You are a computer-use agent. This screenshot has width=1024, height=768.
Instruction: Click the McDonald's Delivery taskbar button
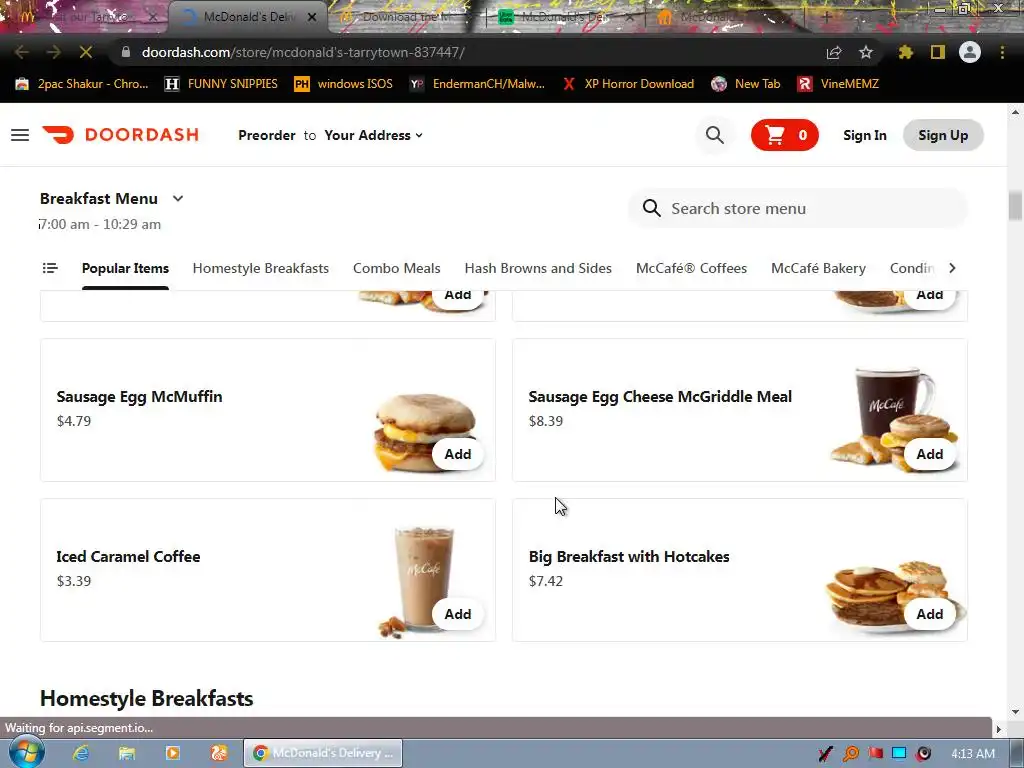[x=323, y=753]
